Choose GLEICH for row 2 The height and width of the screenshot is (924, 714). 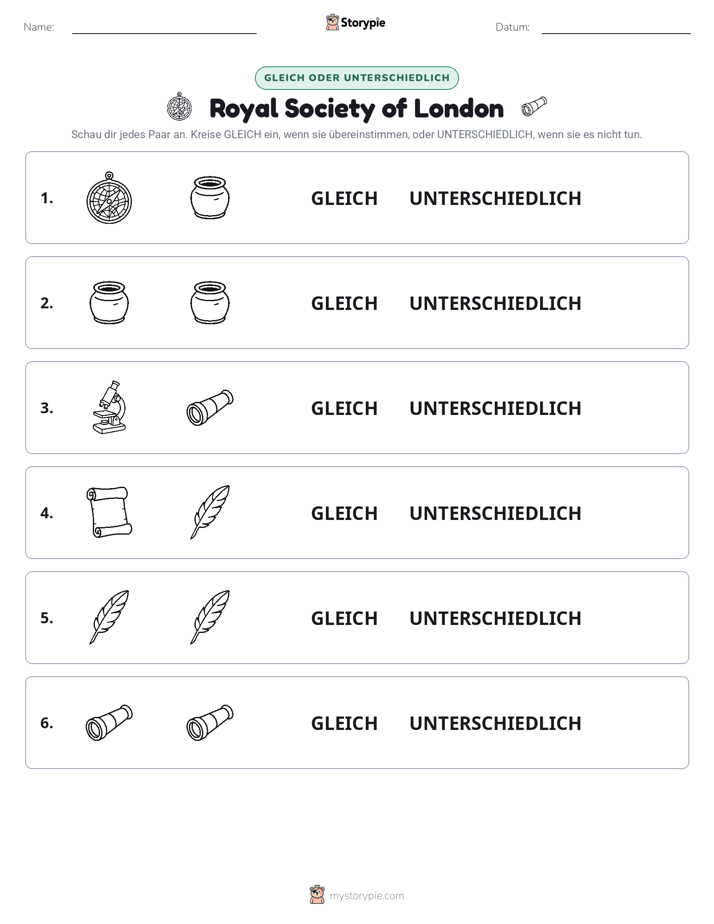(344, 303)
